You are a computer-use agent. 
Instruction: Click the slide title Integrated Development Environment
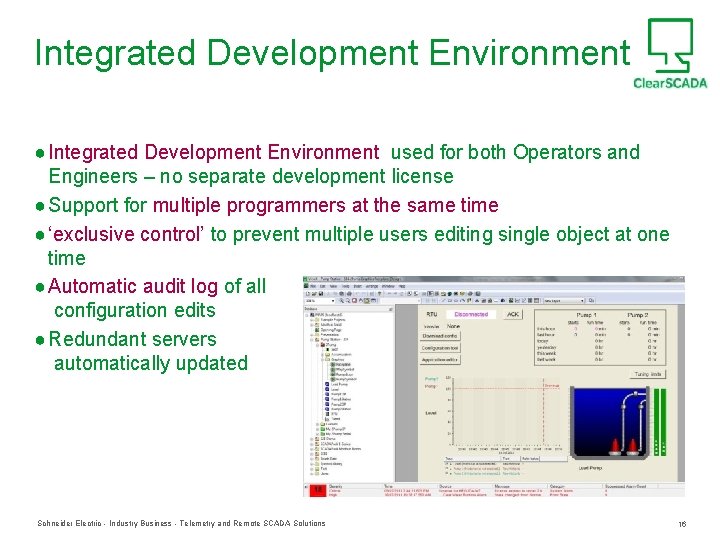332,52
